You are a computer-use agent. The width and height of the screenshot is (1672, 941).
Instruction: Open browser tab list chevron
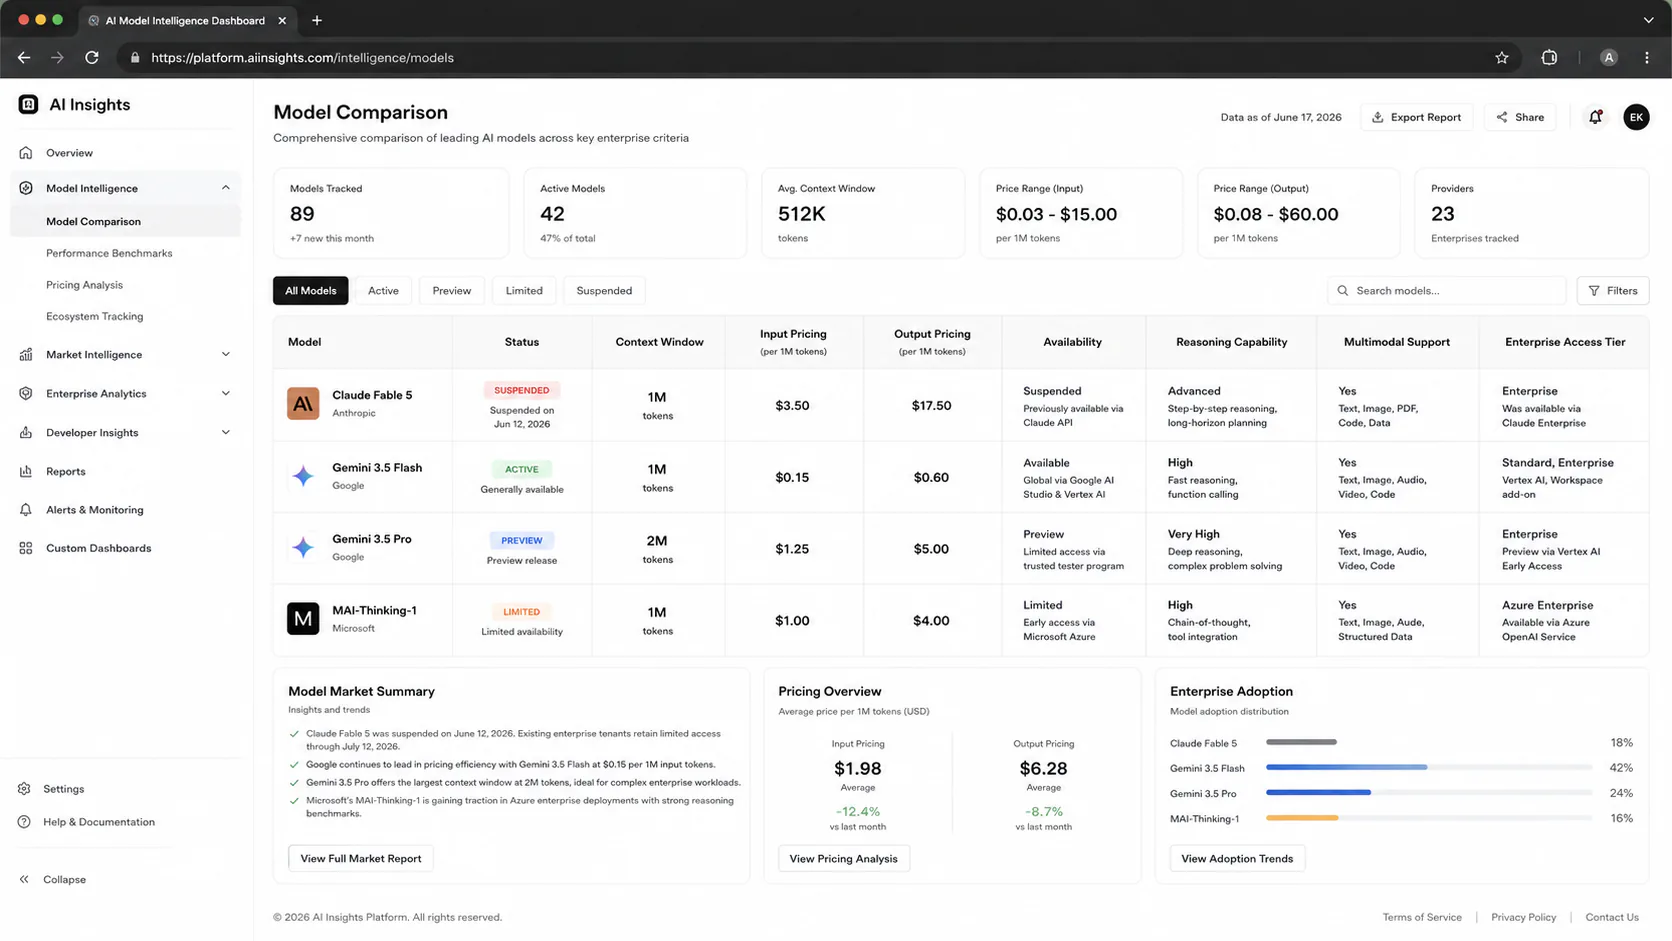point(1648,20)
